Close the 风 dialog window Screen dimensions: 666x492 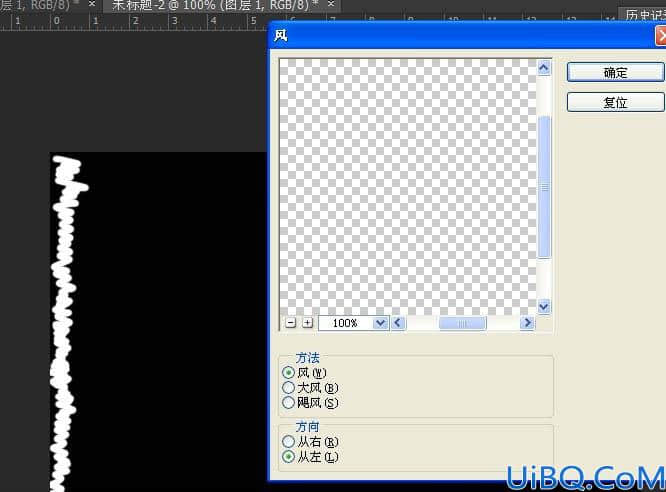click(661, 36)
